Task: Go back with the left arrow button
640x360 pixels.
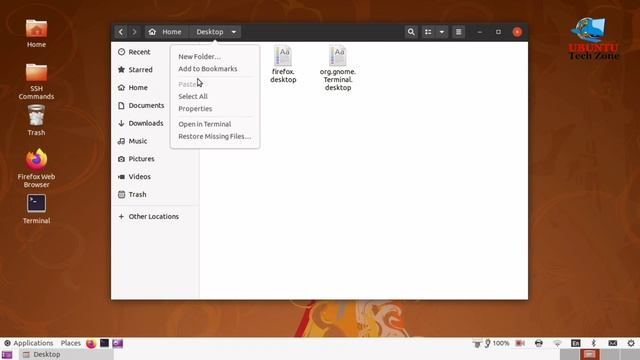Action: (121, 32)
